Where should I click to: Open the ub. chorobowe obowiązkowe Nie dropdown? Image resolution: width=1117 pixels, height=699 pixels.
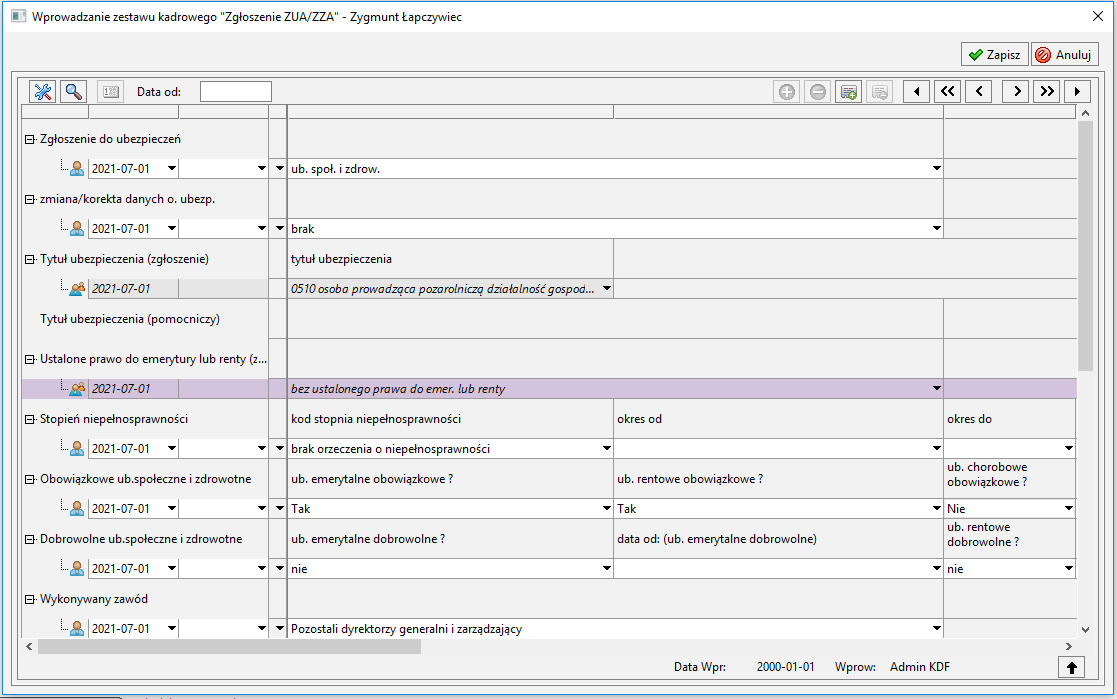[1069, 509]
